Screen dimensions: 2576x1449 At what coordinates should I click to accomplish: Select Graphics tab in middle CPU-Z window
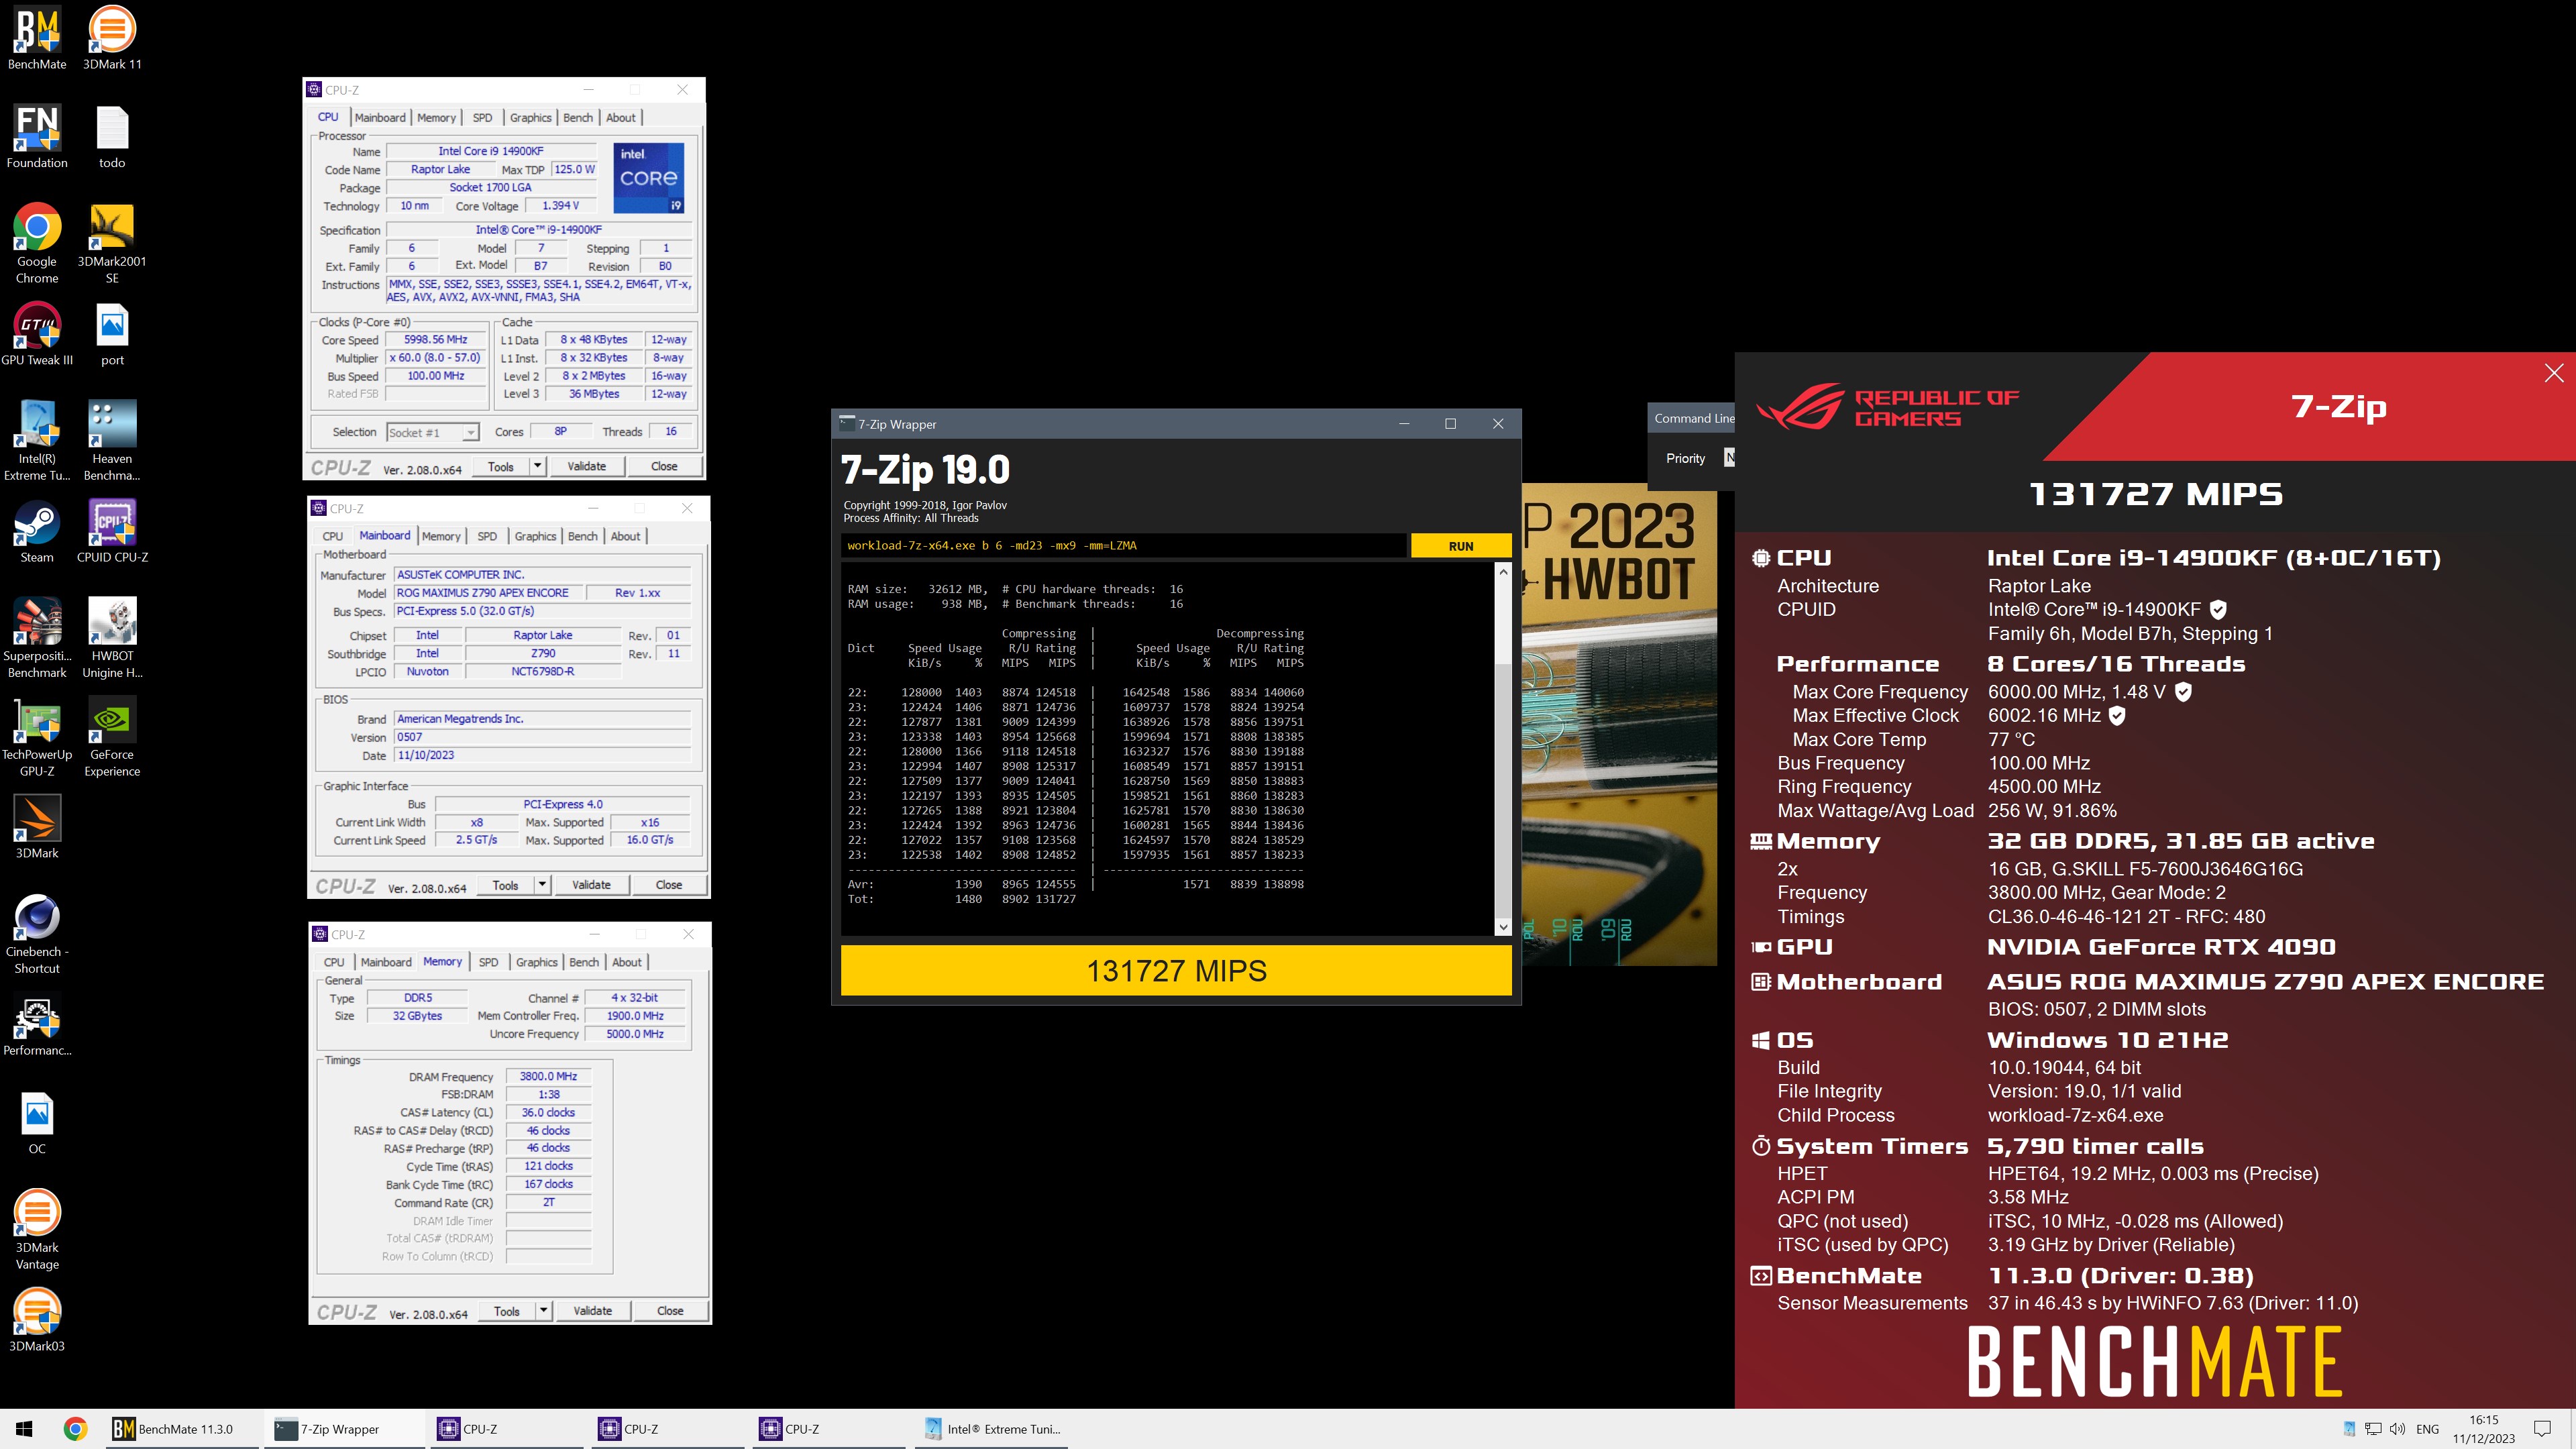pos(535,536)
